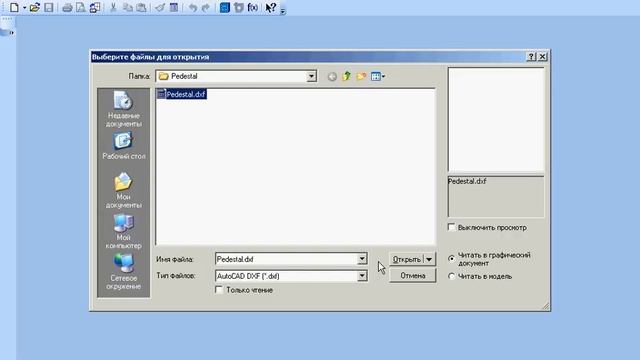Viewport: 640px width, 360px height.
Task: Click the What's This help cursor icon
Action: (x=271, y=7)
